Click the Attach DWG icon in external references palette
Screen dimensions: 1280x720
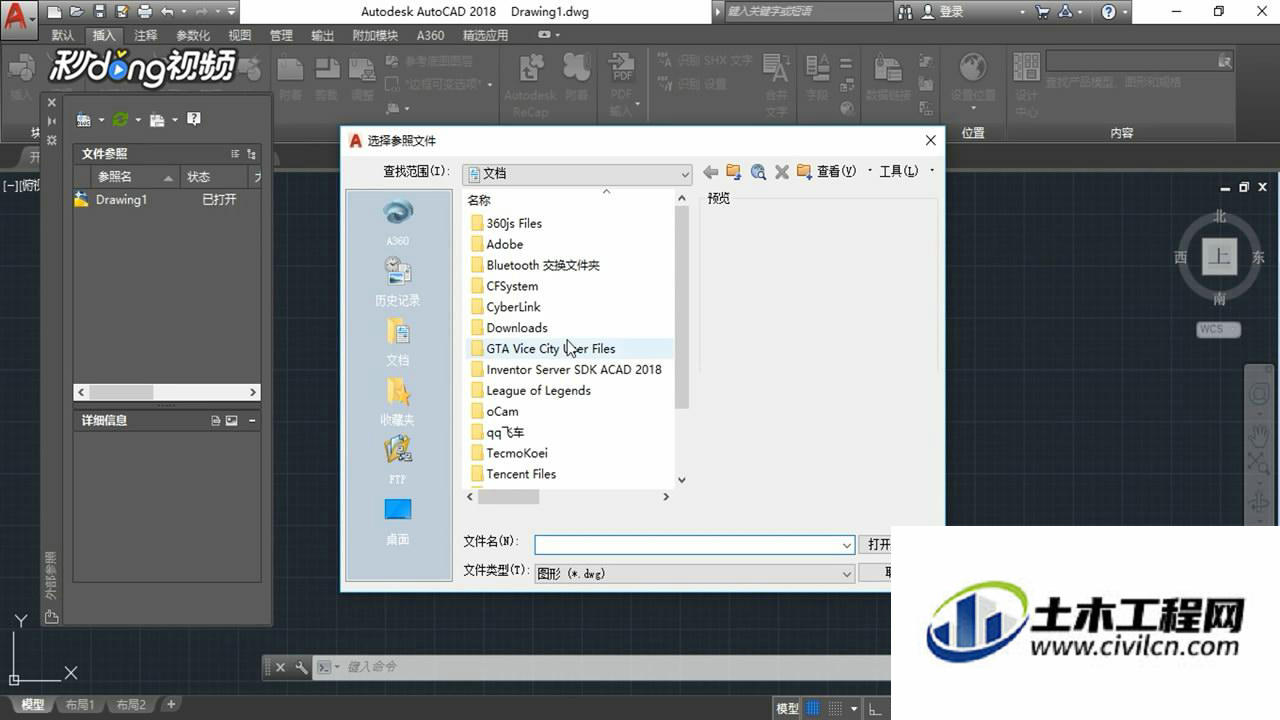tap(84, 120)
